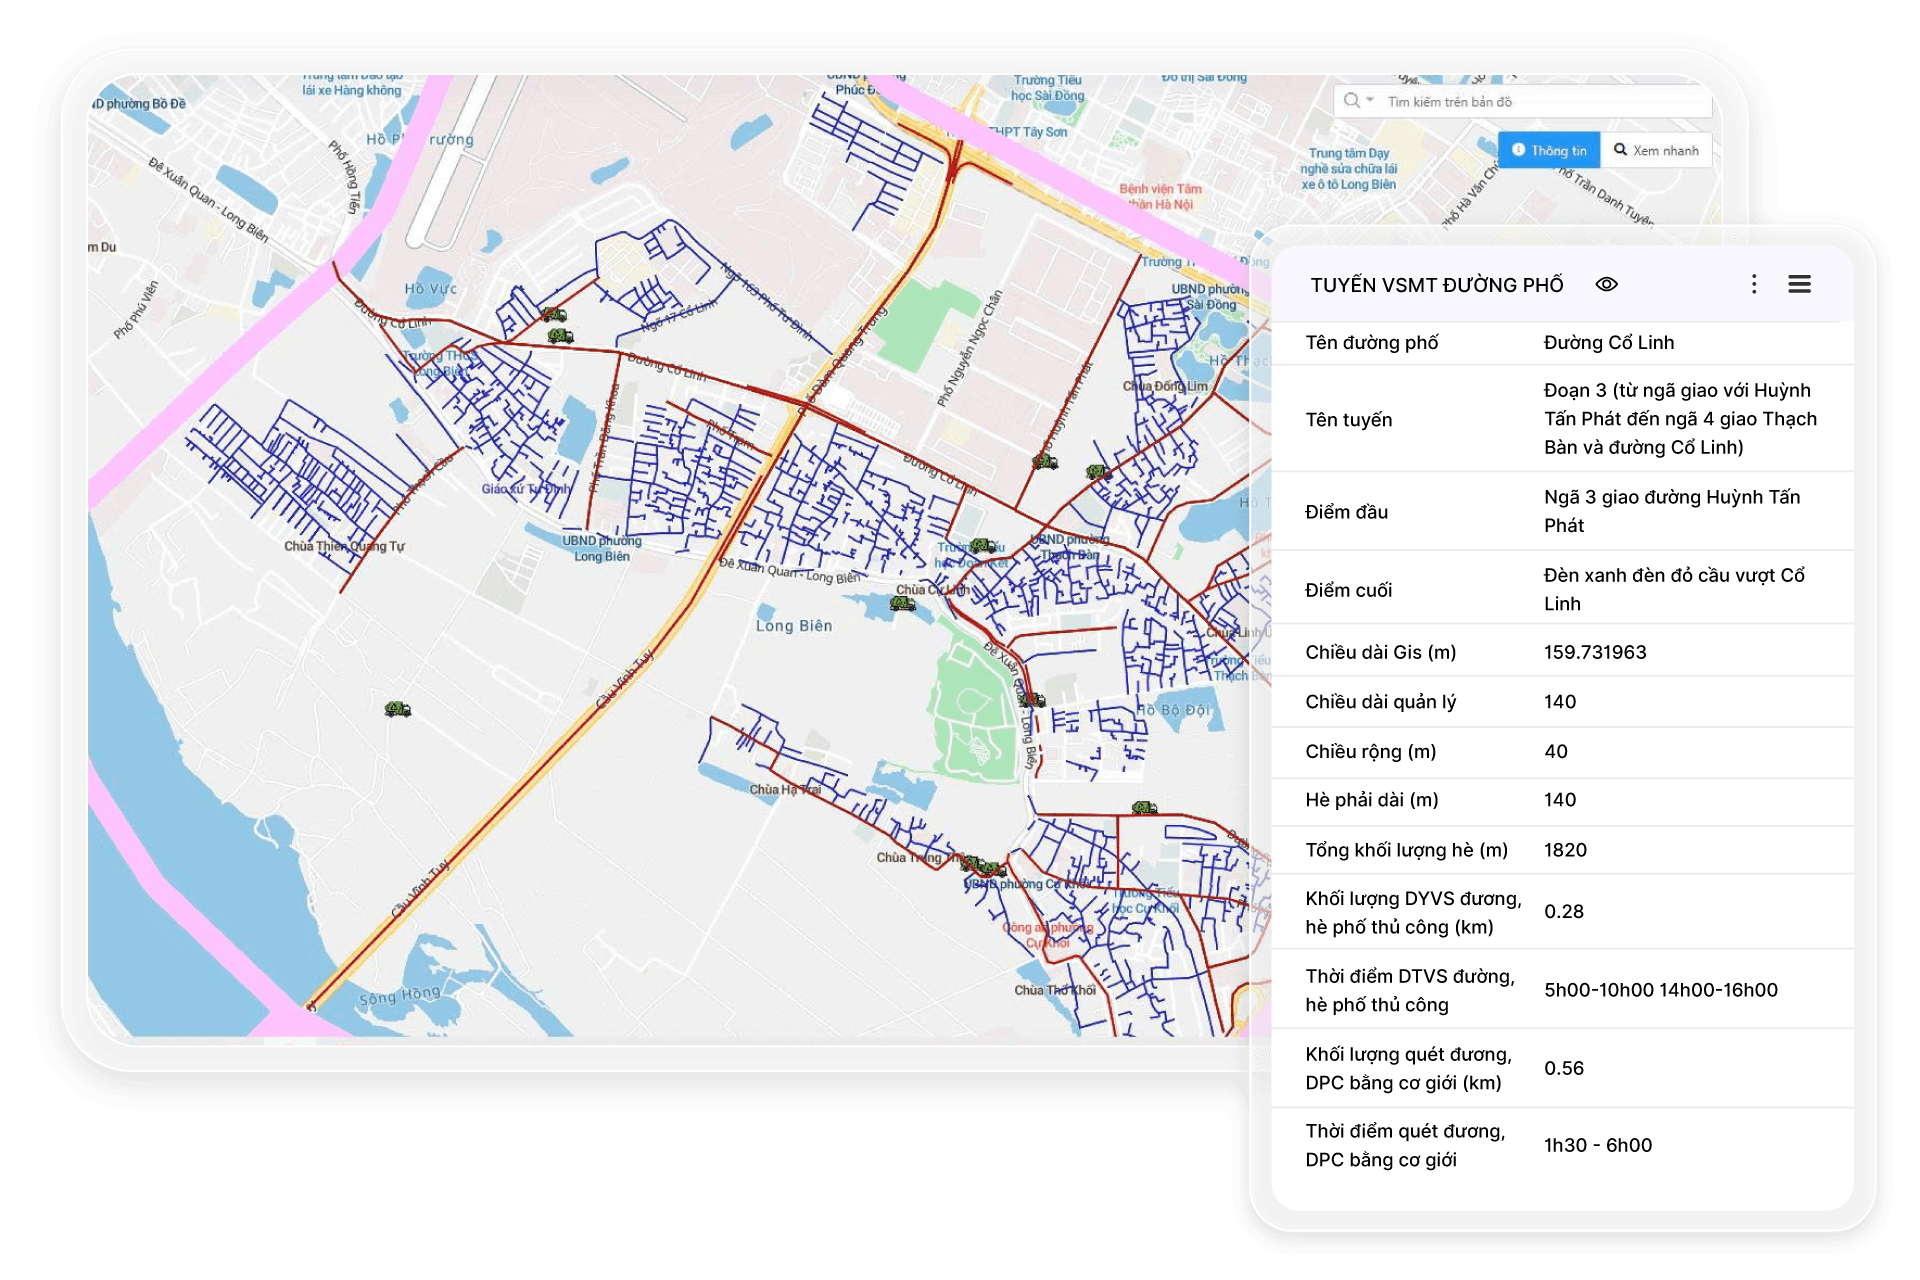This screenshot has width=1920, height=1280.
Task: Switch to 'Xem nhanh' quick view
Action: [x=1656, y=150]
